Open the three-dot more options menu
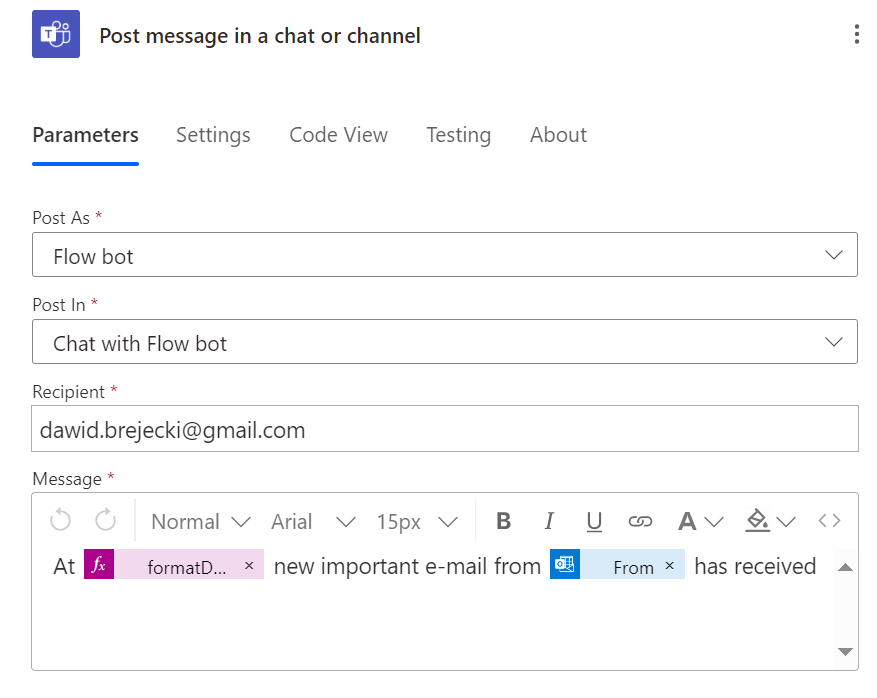877x698 pixels. coord(856,35)
